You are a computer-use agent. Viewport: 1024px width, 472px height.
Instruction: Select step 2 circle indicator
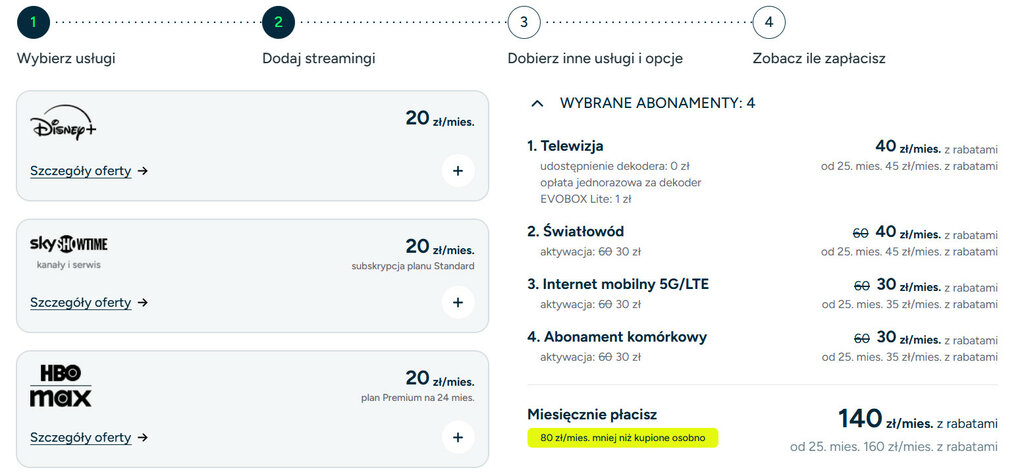[279, 21]
